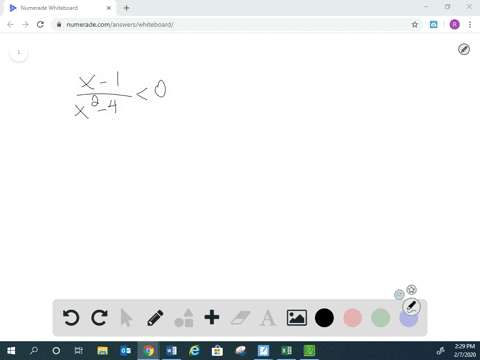
Task: Close the Numerade Whiteboard tab
Action: [x=109, y=8]
